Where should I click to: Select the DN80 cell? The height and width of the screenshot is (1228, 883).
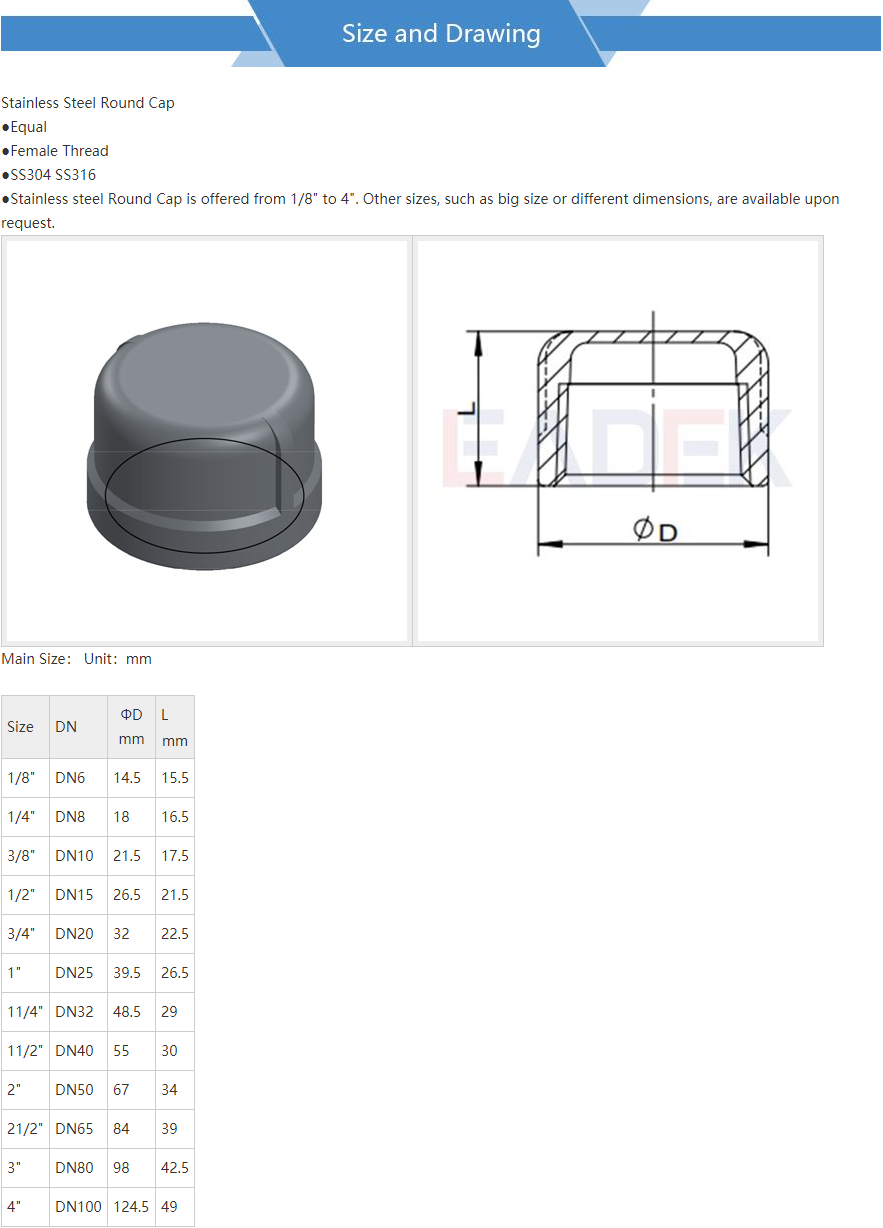(79, 1168)
